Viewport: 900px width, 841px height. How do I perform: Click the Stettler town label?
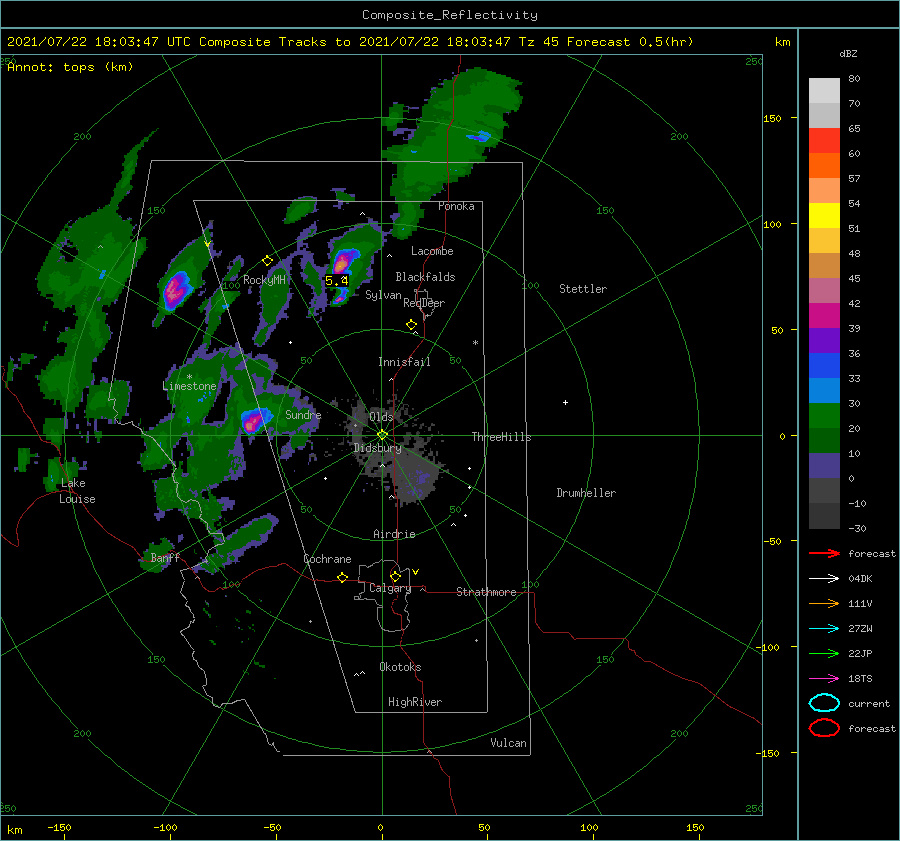583,289
